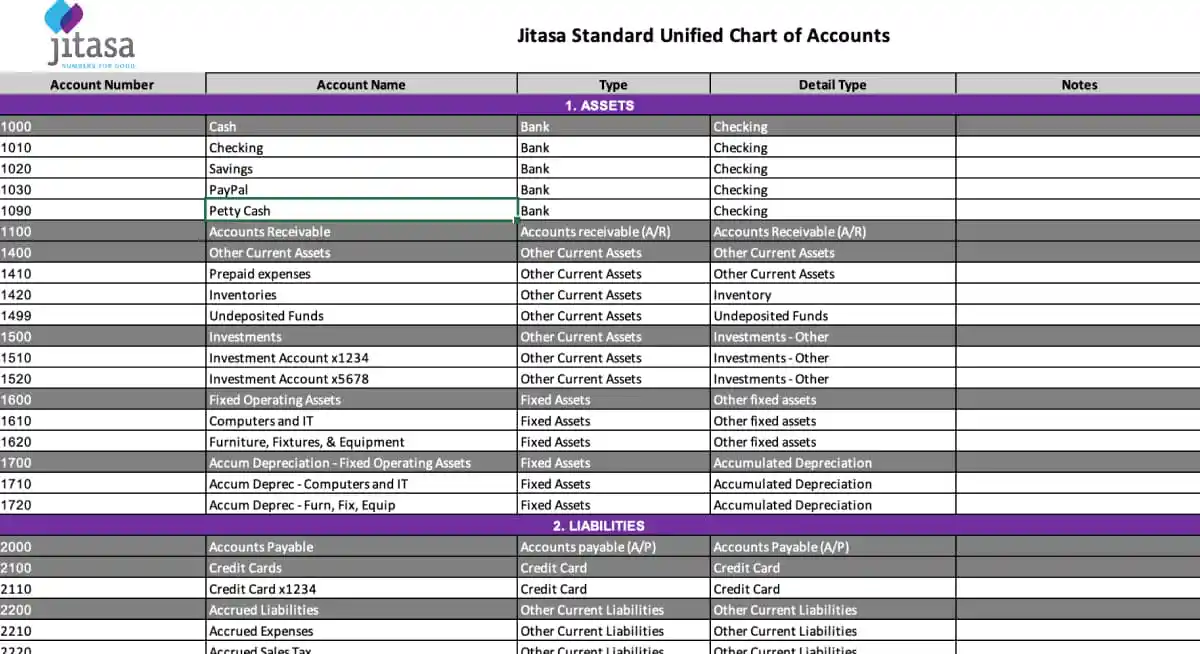Select the empty Notes cell in row 1090
Image resolution: width=1200 pixels, height=654 pixels.
pyautogui.click(x=1078, y=211)
